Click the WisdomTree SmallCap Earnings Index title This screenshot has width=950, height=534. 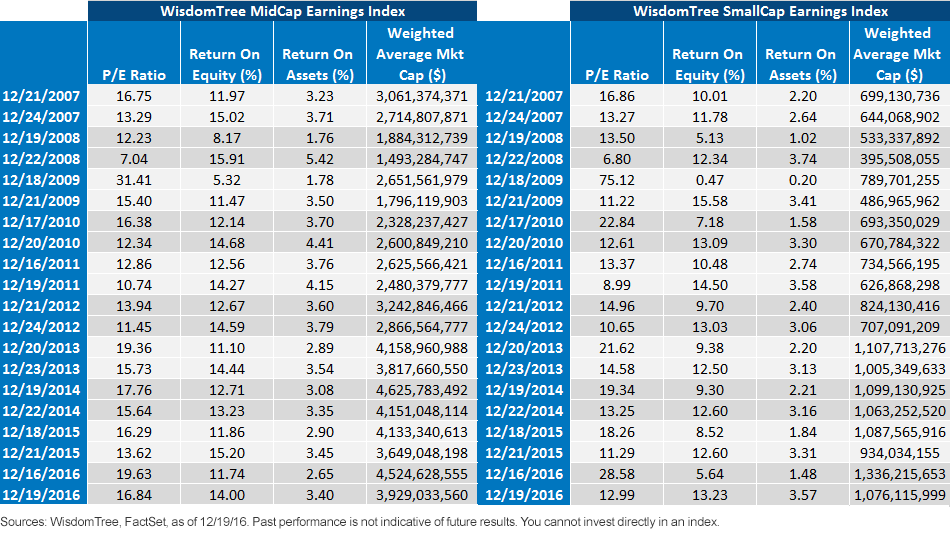pos(760,11)
